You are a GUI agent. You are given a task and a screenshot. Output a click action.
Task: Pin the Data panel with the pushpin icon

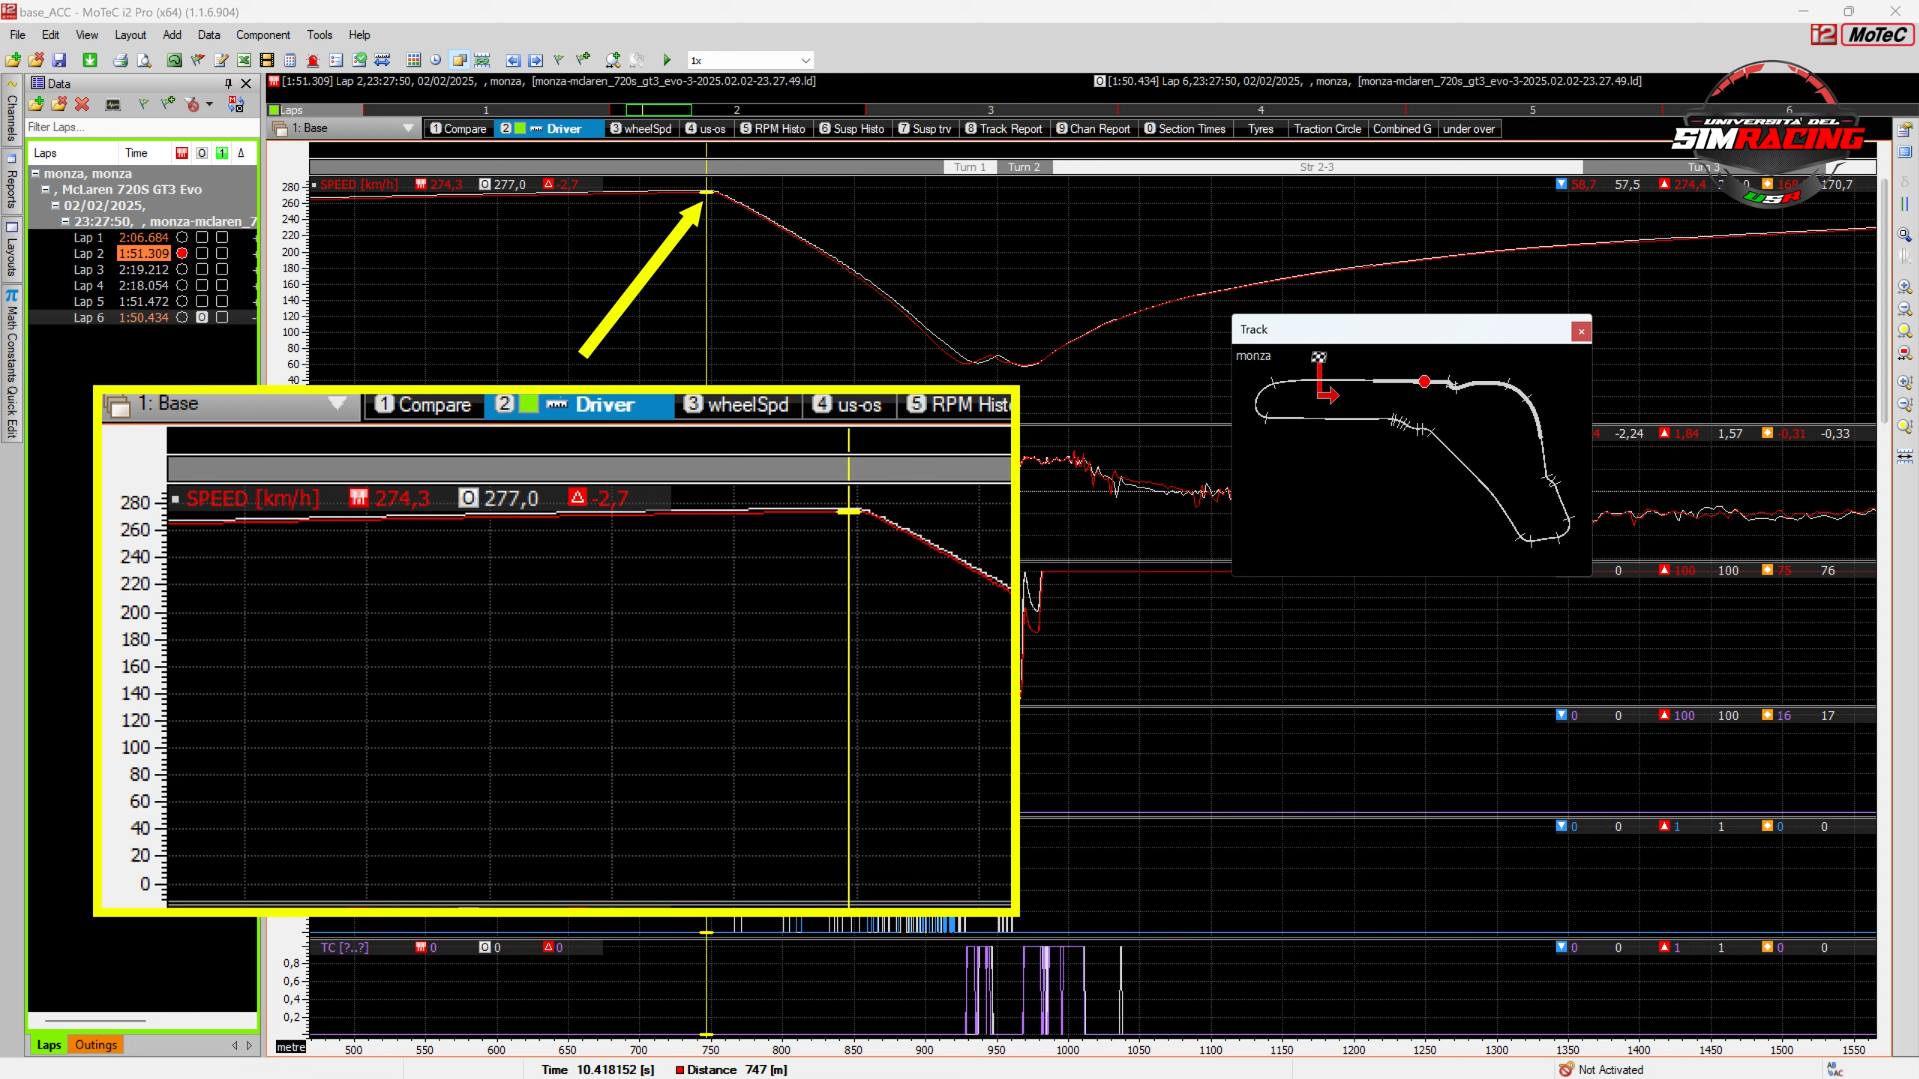point(228,83)
